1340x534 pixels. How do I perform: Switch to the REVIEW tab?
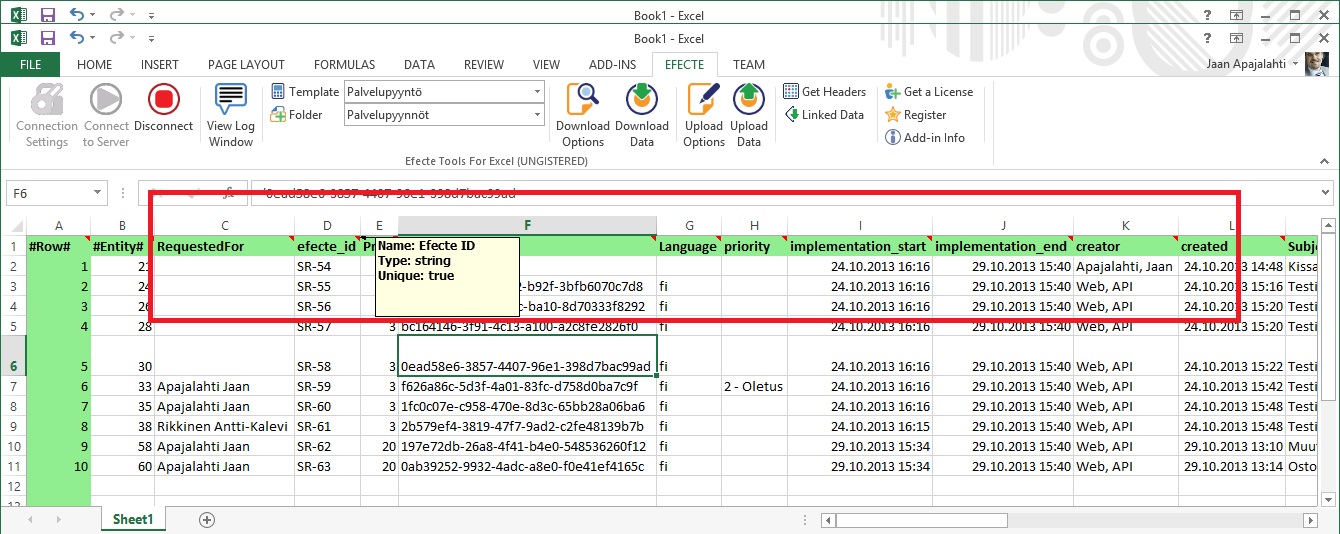pos(484,65)
